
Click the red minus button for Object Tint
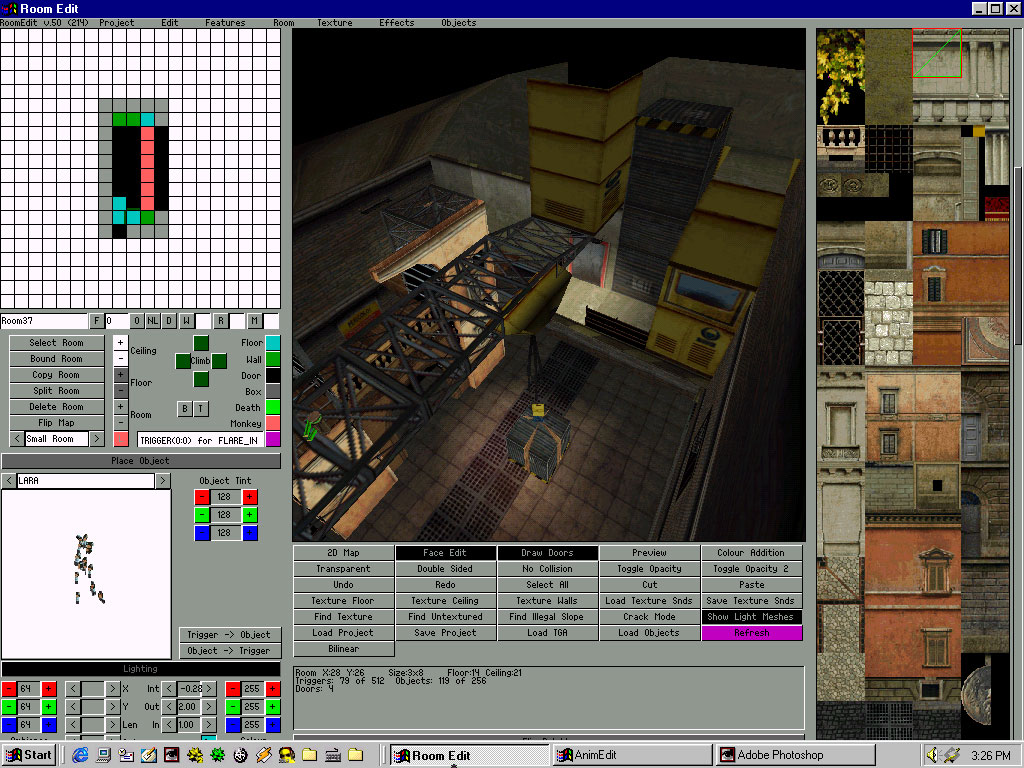[202, 497]
